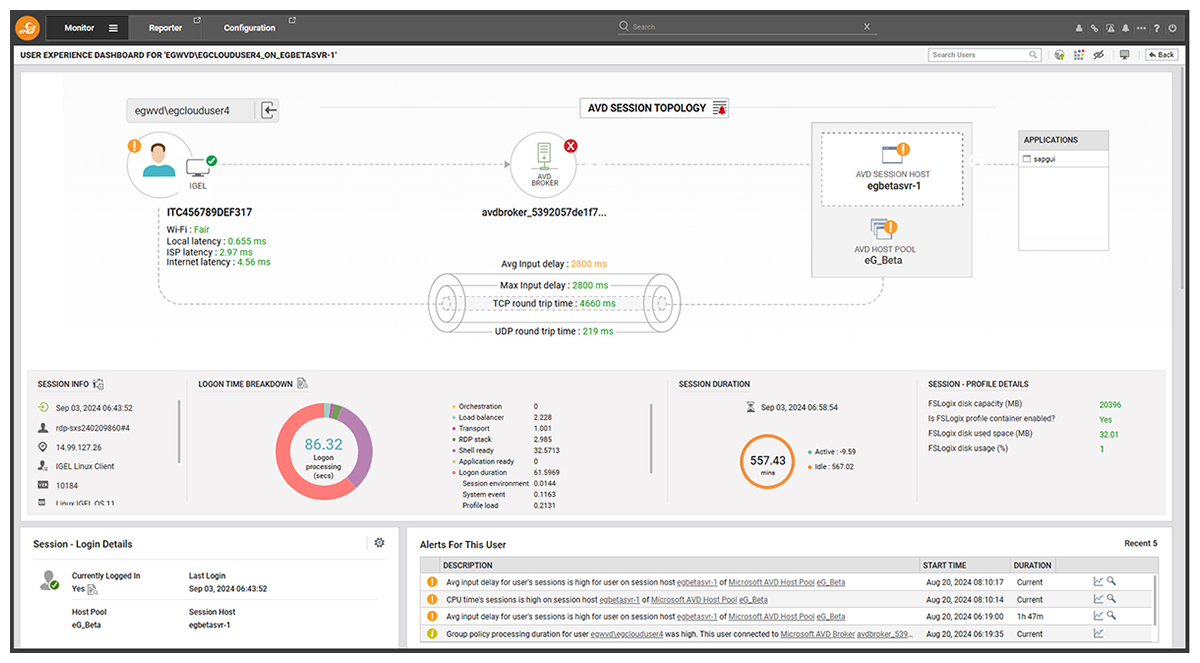Click the power sign-out icon
This screenshot has height=663, width=1200.
click(1172, 28)
